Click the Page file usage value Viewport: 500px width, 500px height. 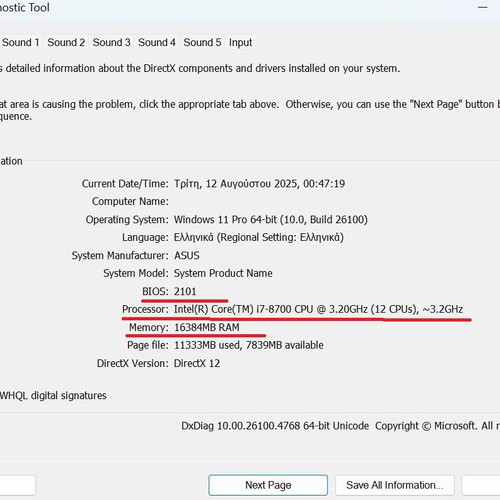pyautogui.click(x=249, y=345)
